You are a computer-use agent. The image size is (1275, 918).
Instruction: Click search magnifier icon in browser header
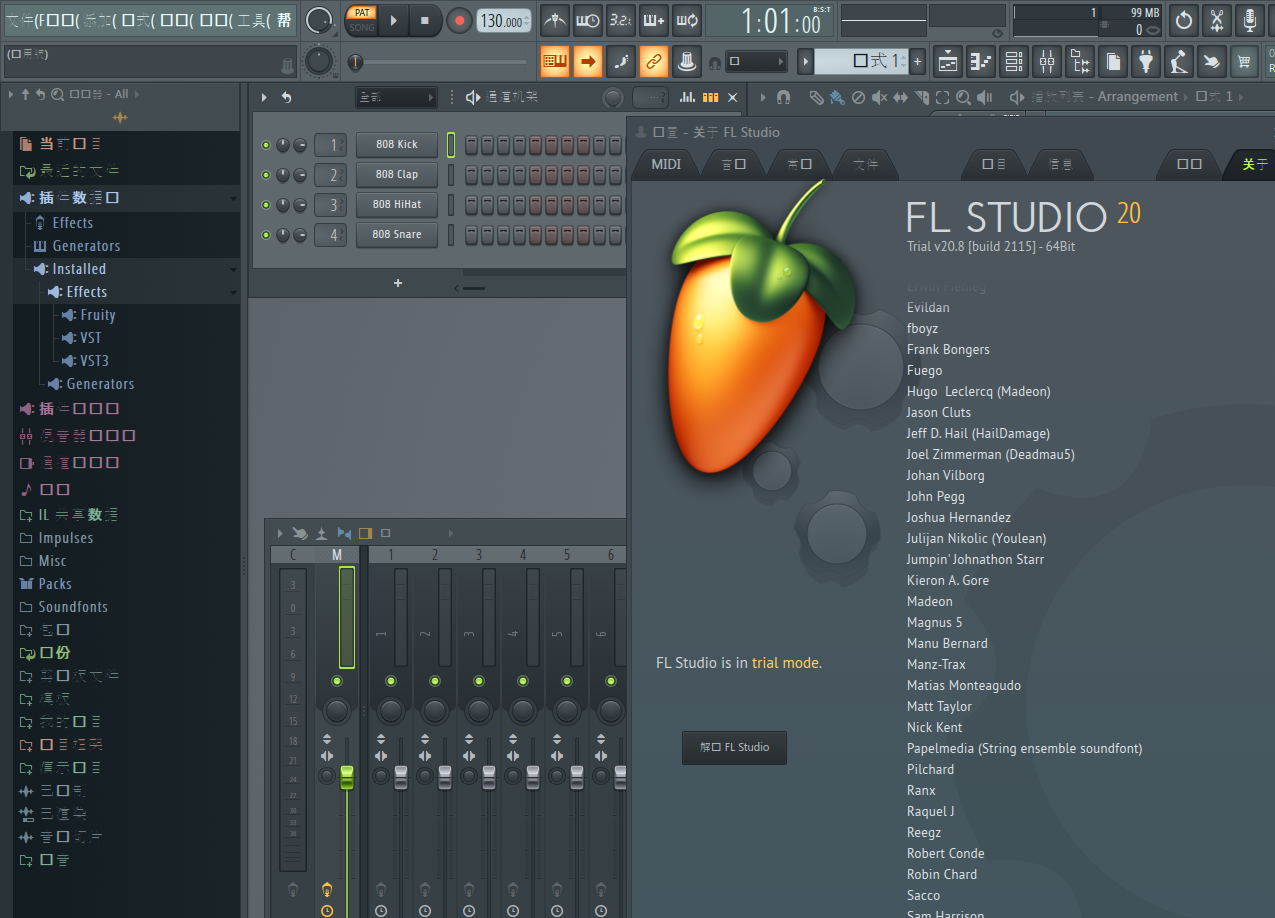coord(57,94)
